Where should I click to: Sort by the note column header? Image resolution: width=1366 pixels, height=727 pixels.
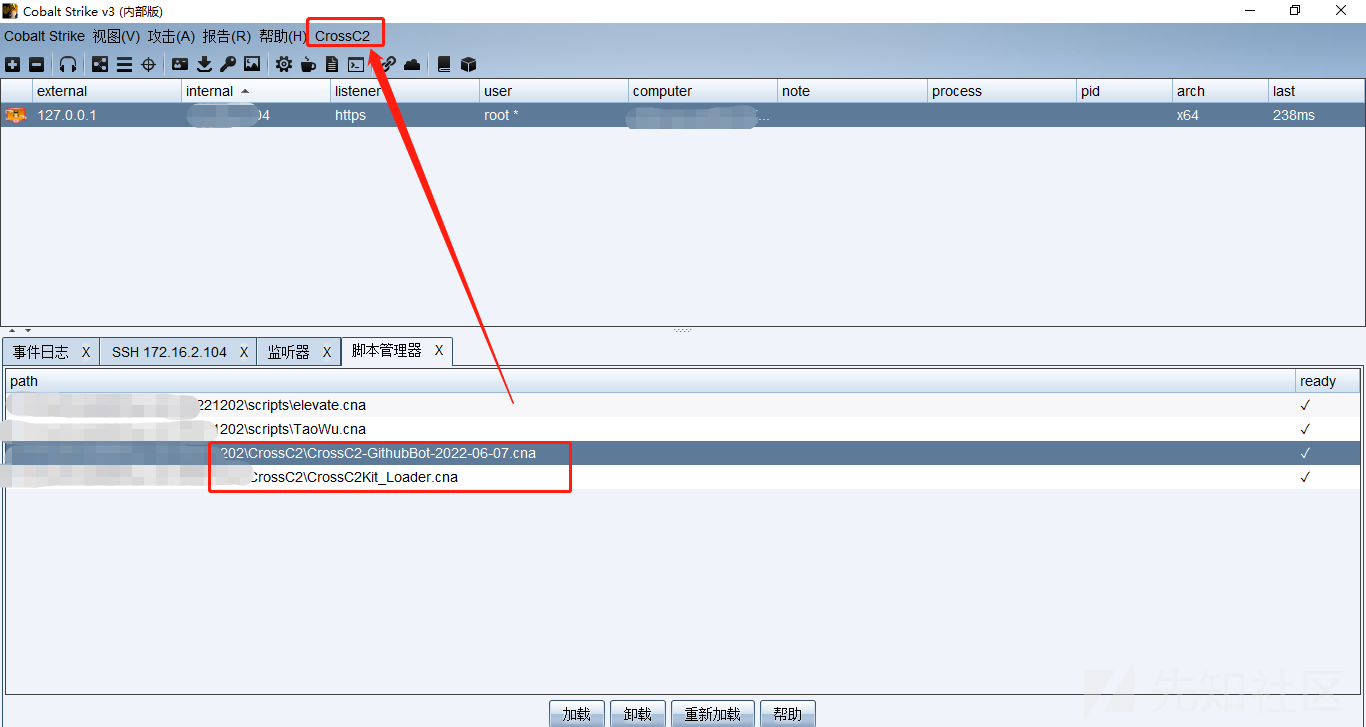[x=852, y=91]
